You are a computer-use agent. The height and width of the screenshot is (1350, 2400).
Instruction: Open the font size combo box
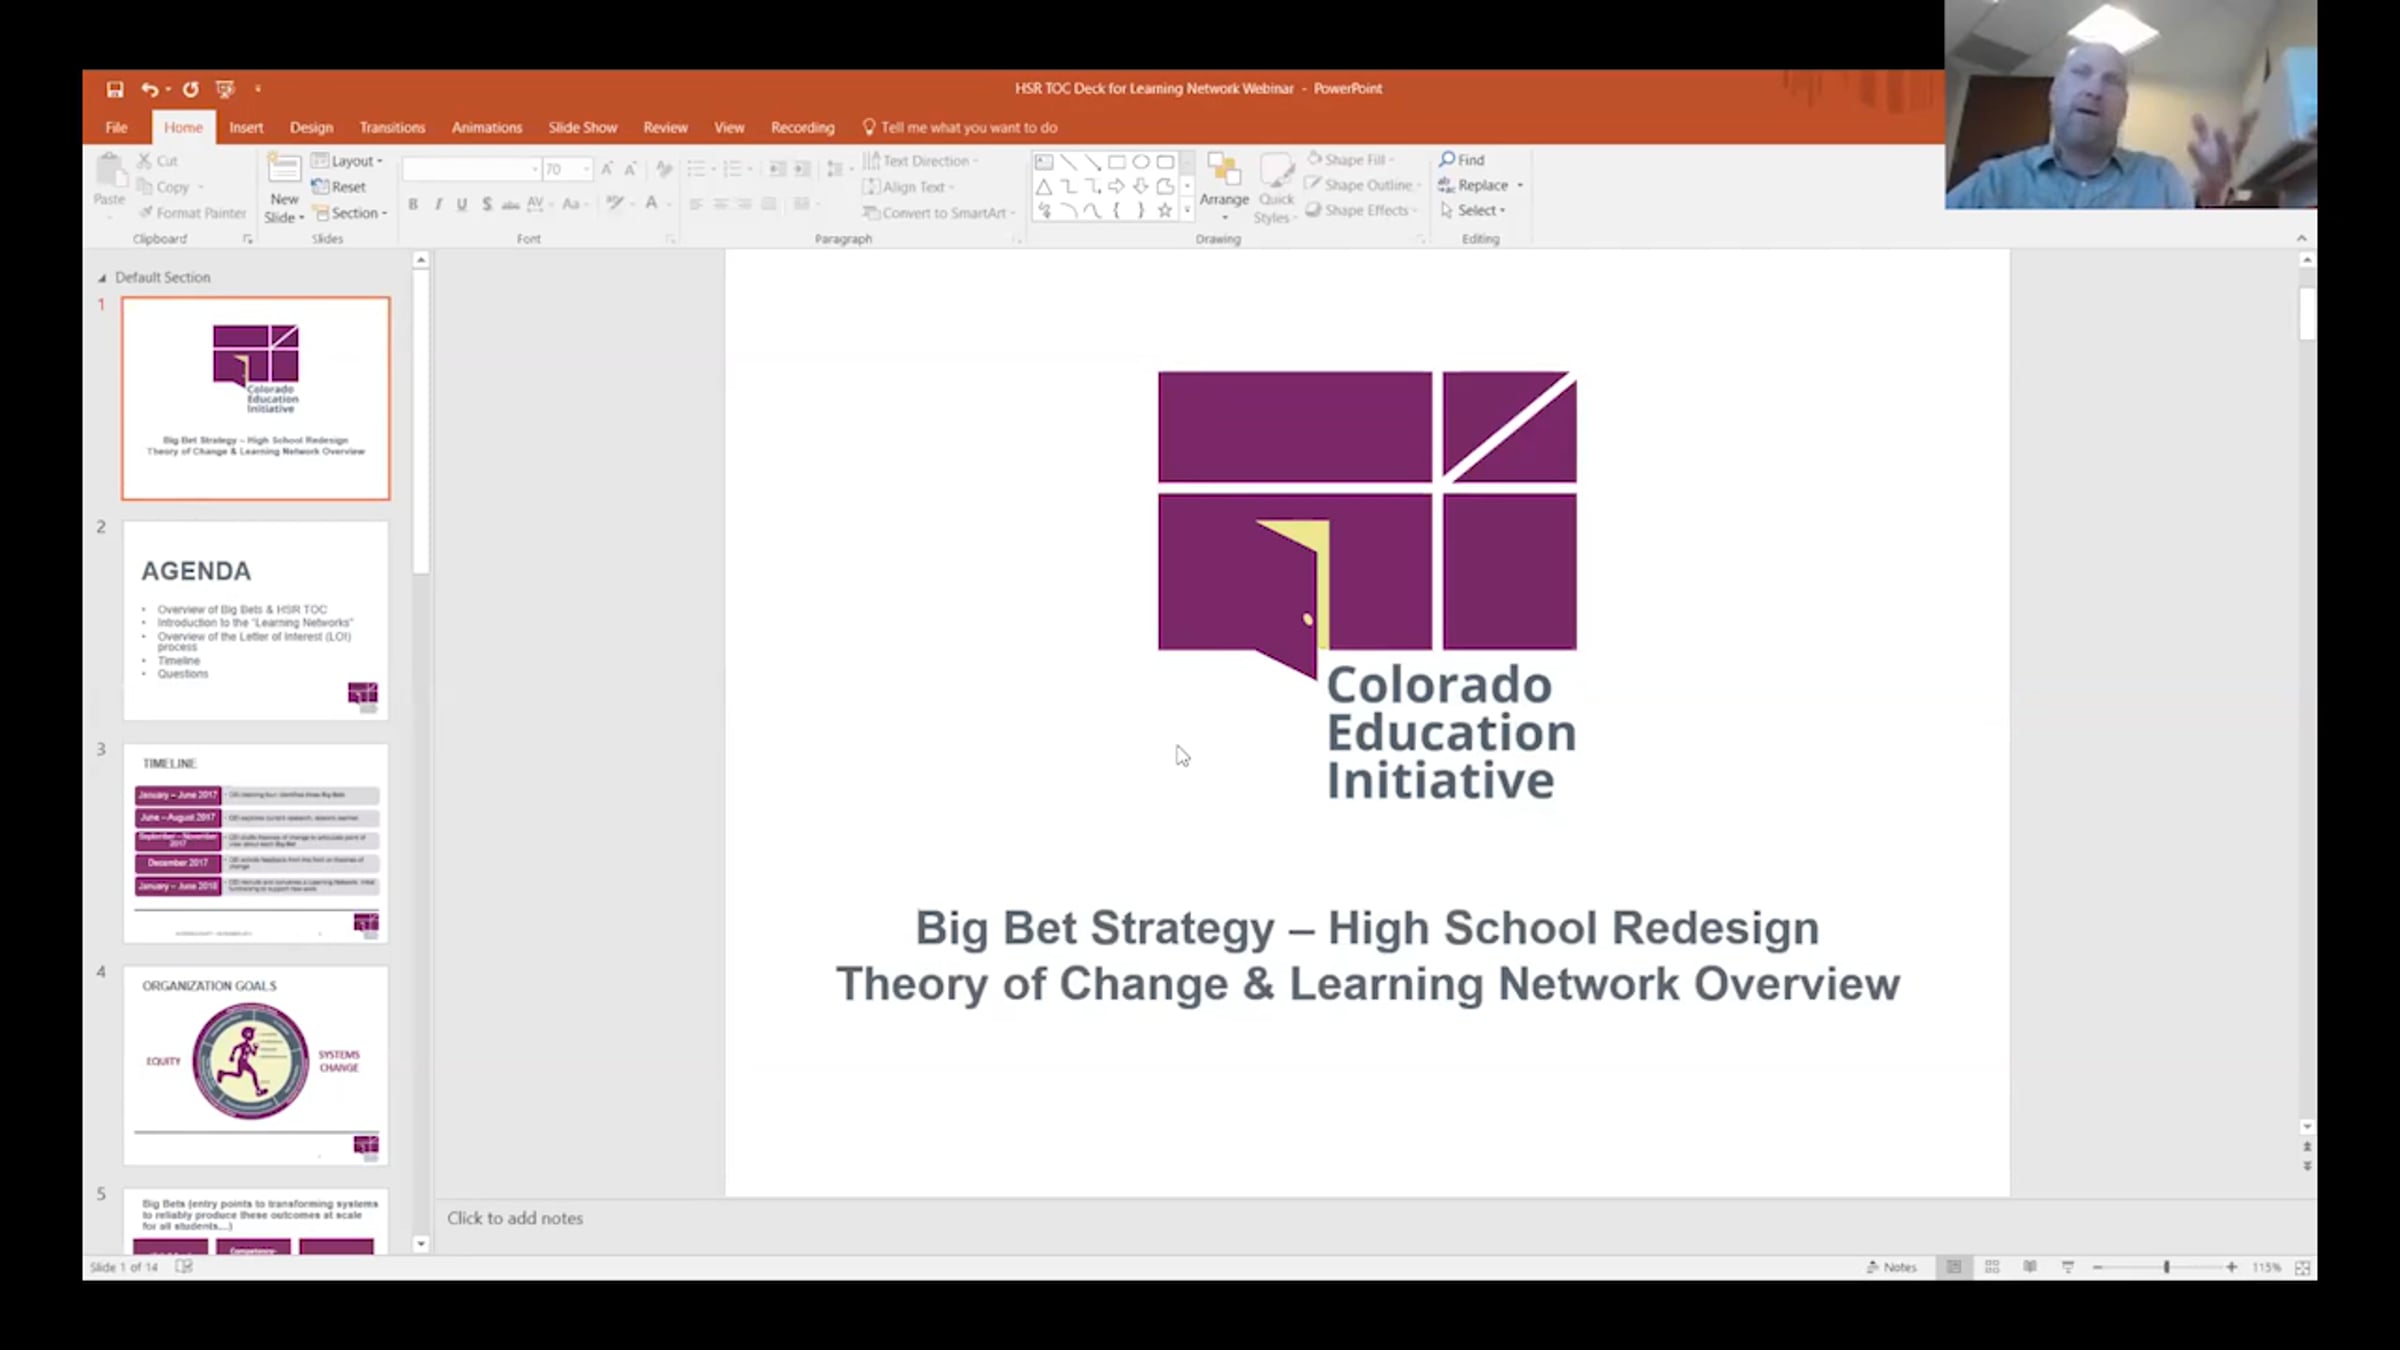coord(567,169)
